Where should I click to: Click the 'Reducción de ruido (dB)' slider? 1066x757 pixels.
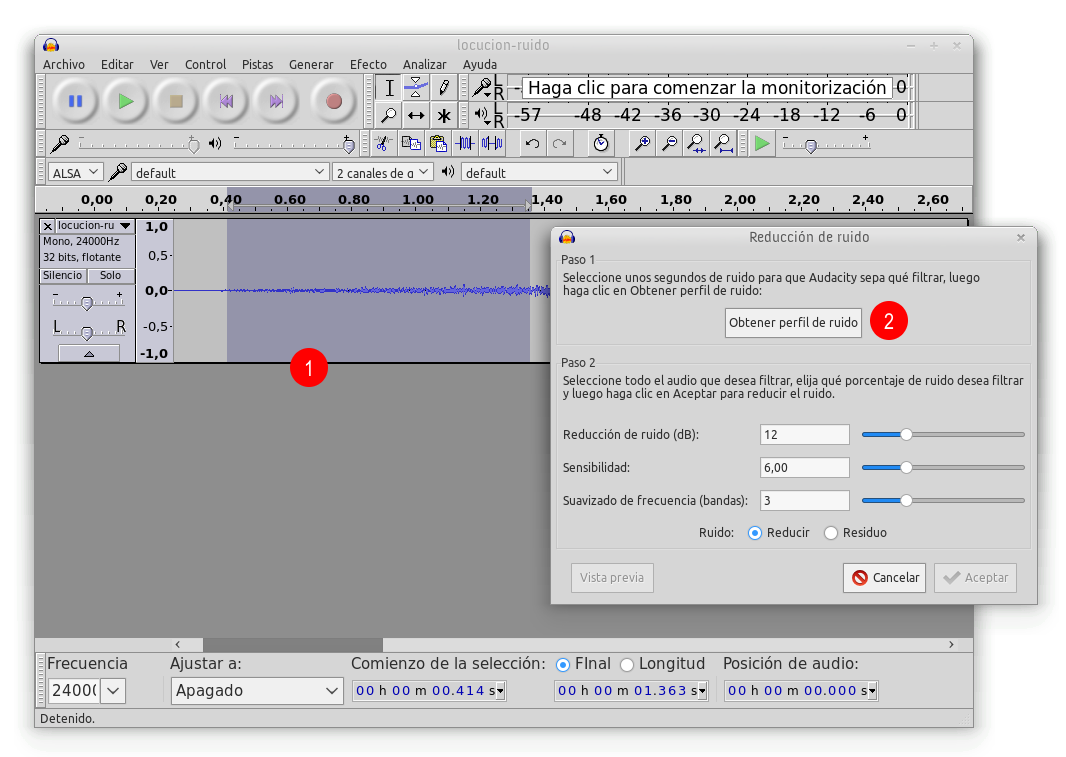pos(943,435)
